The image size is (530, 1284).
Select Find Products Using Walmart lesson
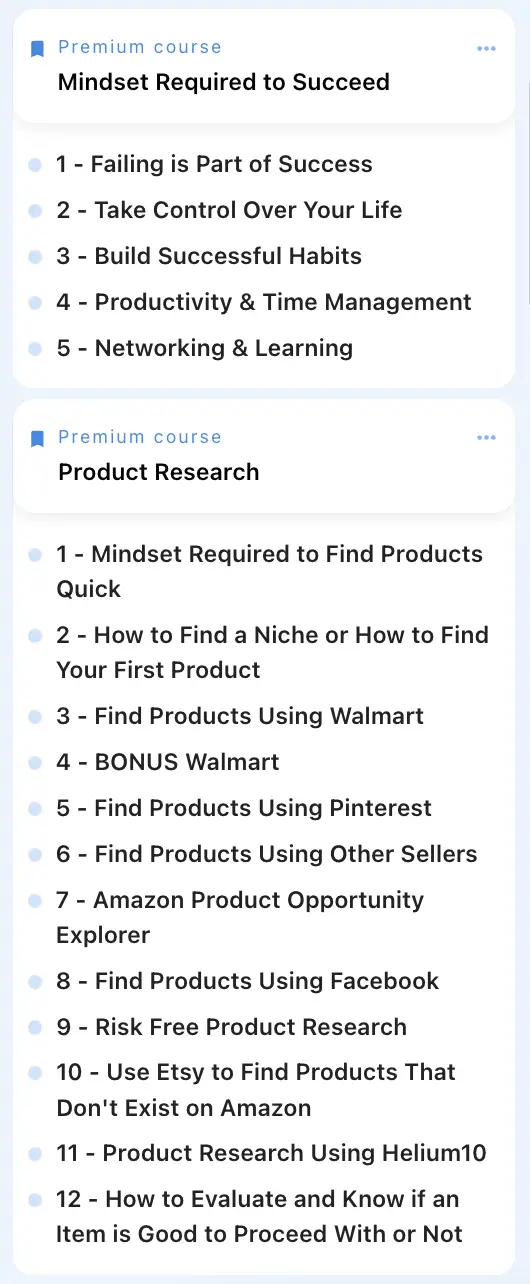240,716
